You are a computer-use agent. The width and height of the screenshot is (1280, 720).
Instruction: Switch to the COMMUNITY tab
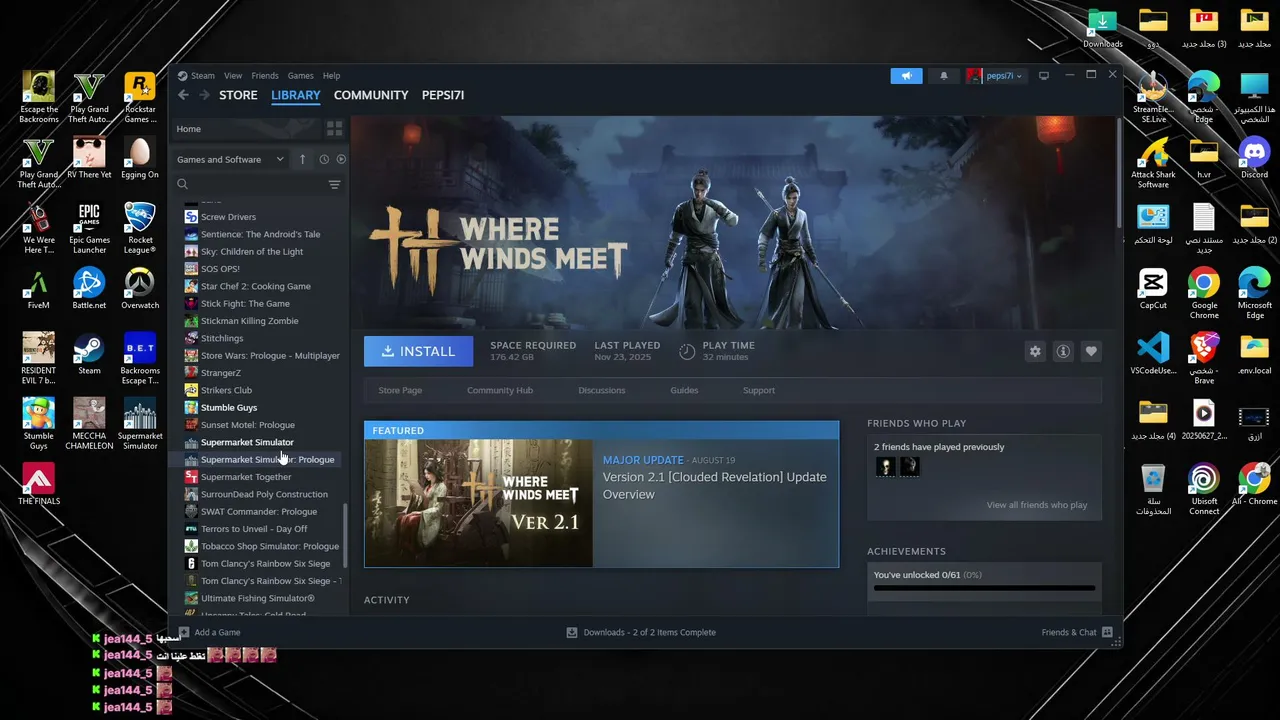tap(371, 95)
